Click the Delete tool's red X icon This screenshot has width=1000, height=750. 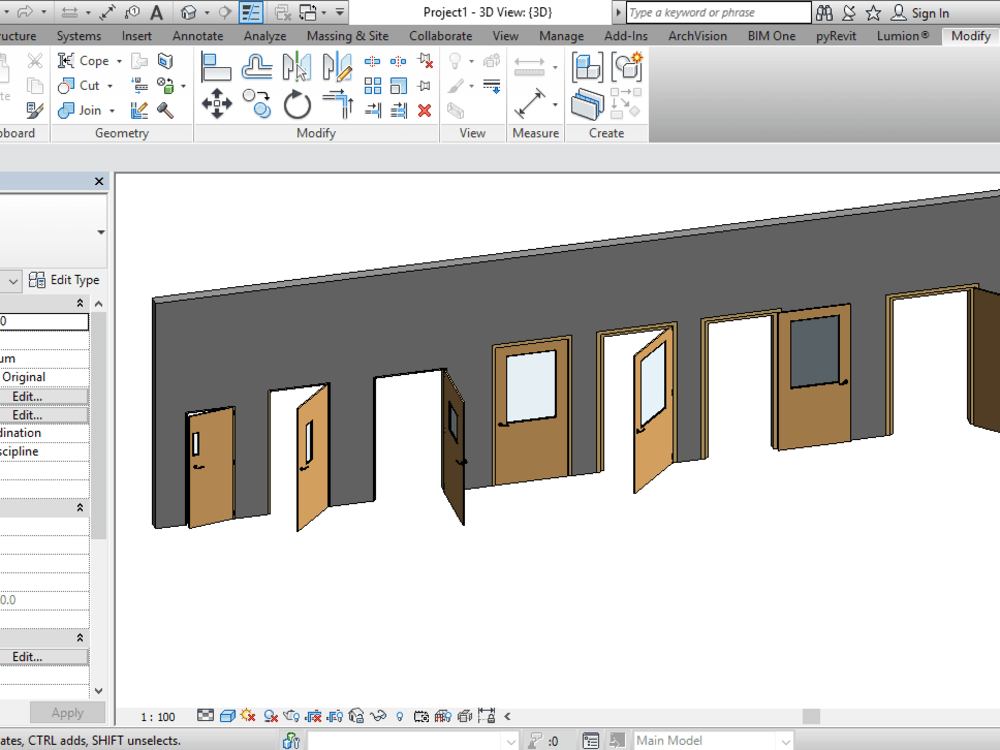[423, 108]
